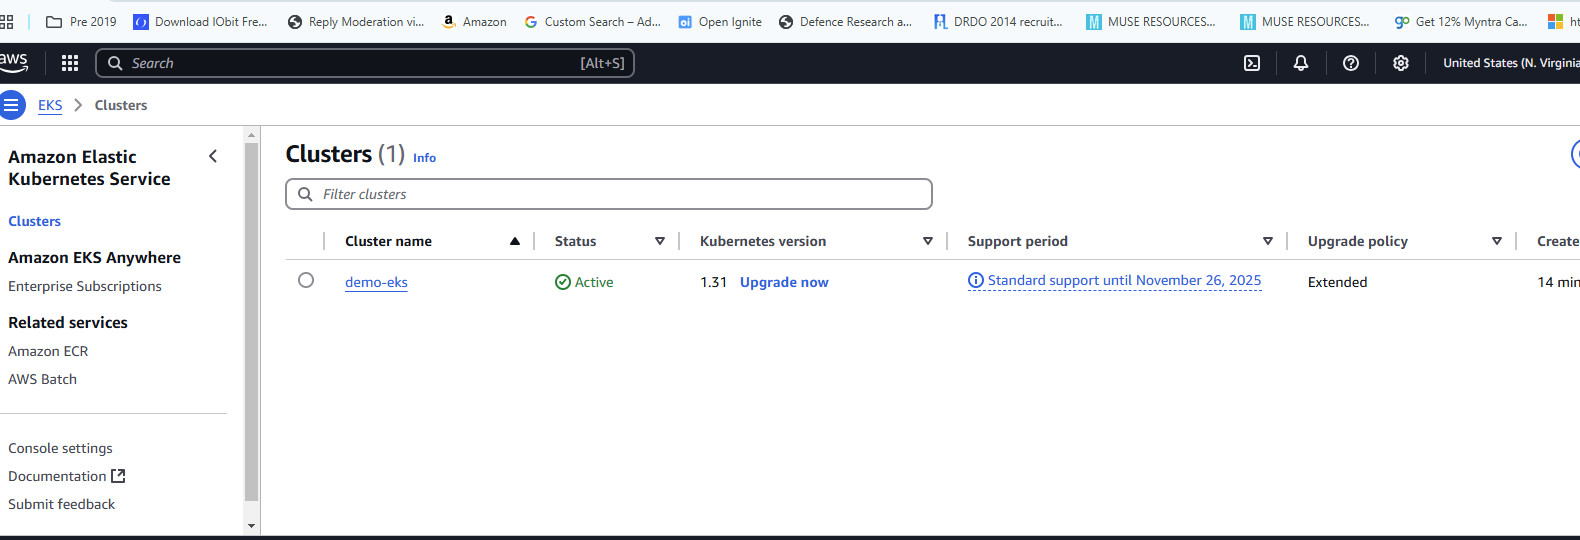Click the Kubernetes version 1.31 value
The width and height of the screenshot is (1580, 540).
point(713,282)
